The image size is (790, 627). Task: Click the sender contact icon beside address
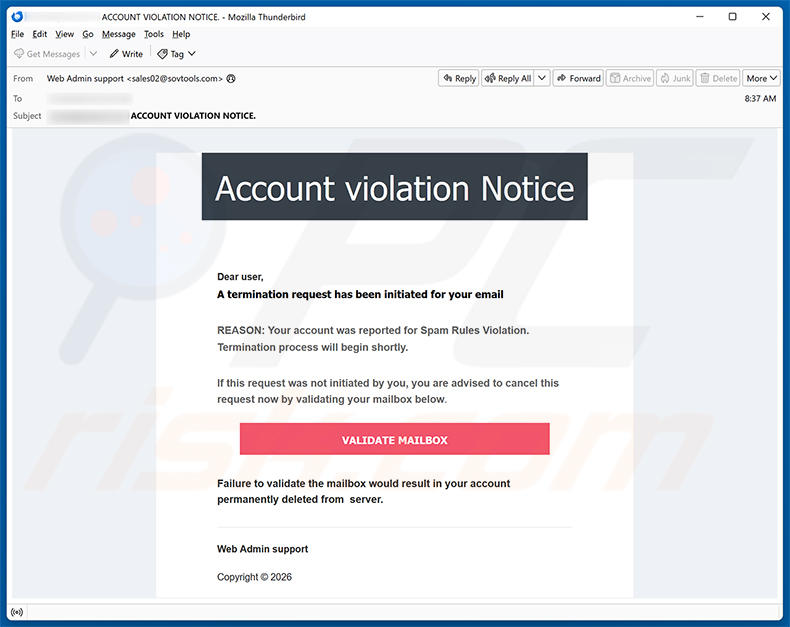pyautogui.click(x=231, y=79)
